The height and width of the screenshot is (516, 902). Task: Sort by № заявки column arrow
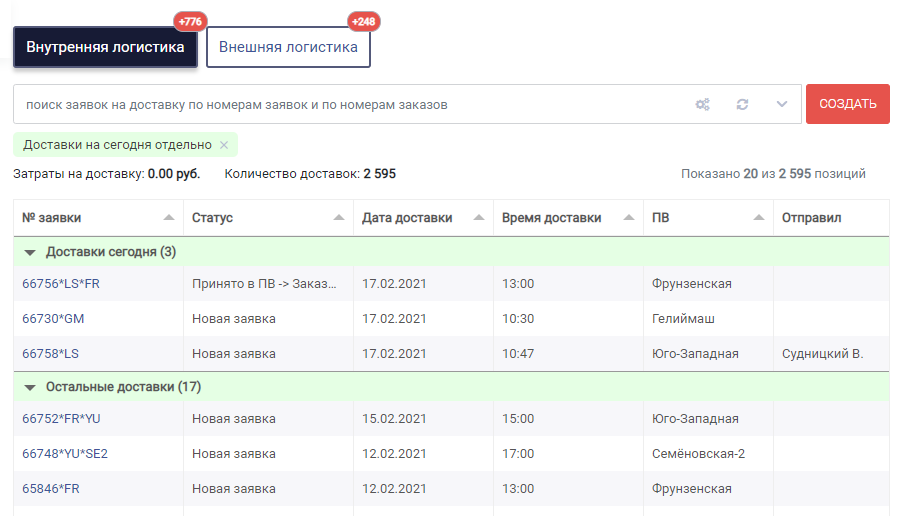pyautogui.click(x=169, y=217)
